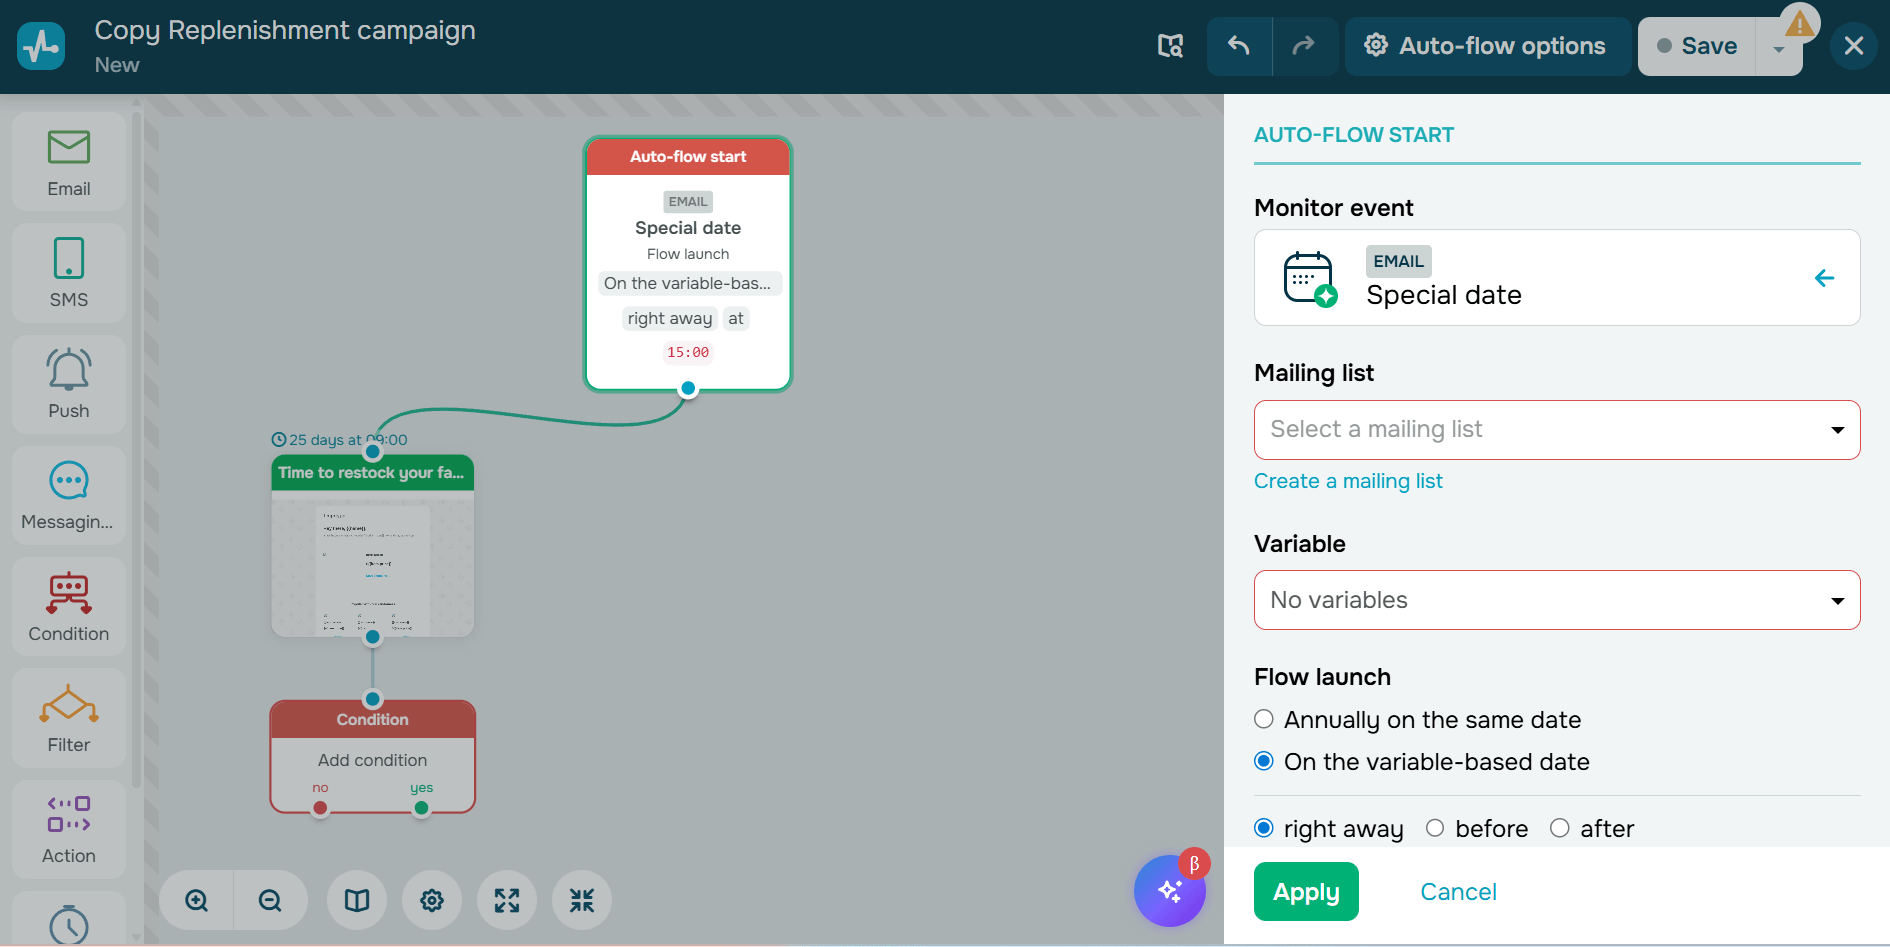Select the Auto-flow start node
1890x947 pixels.
688,264
